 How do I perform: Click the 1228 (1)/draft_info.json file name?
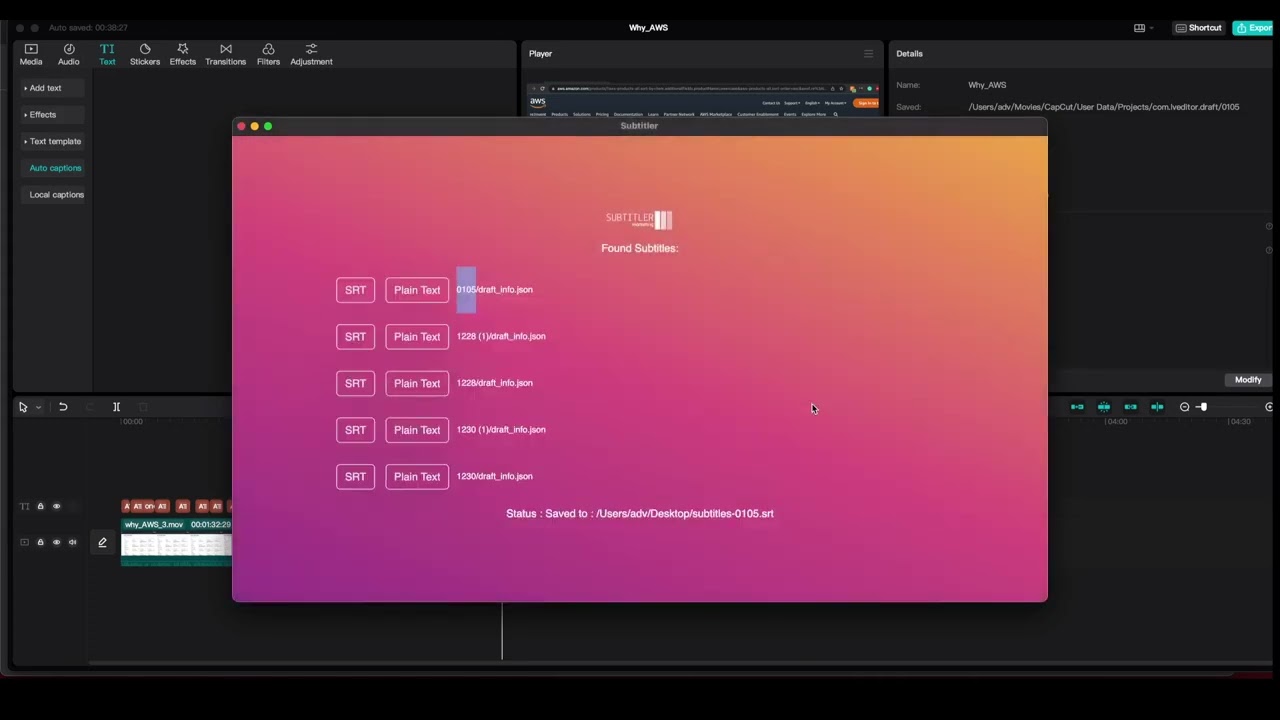pos(501,336)
